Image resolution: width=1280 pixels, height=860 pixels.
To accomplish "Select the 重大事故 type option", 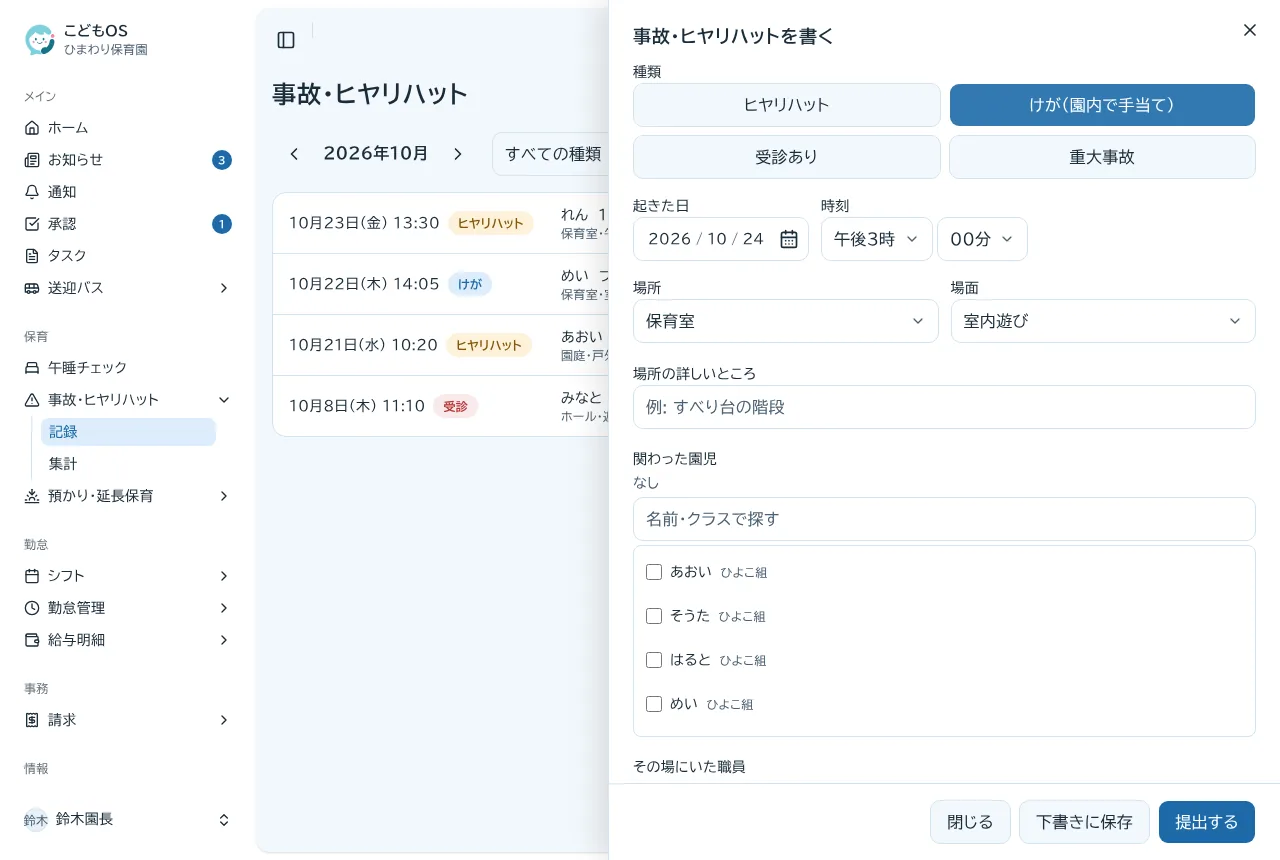I will coord(1102,157).
